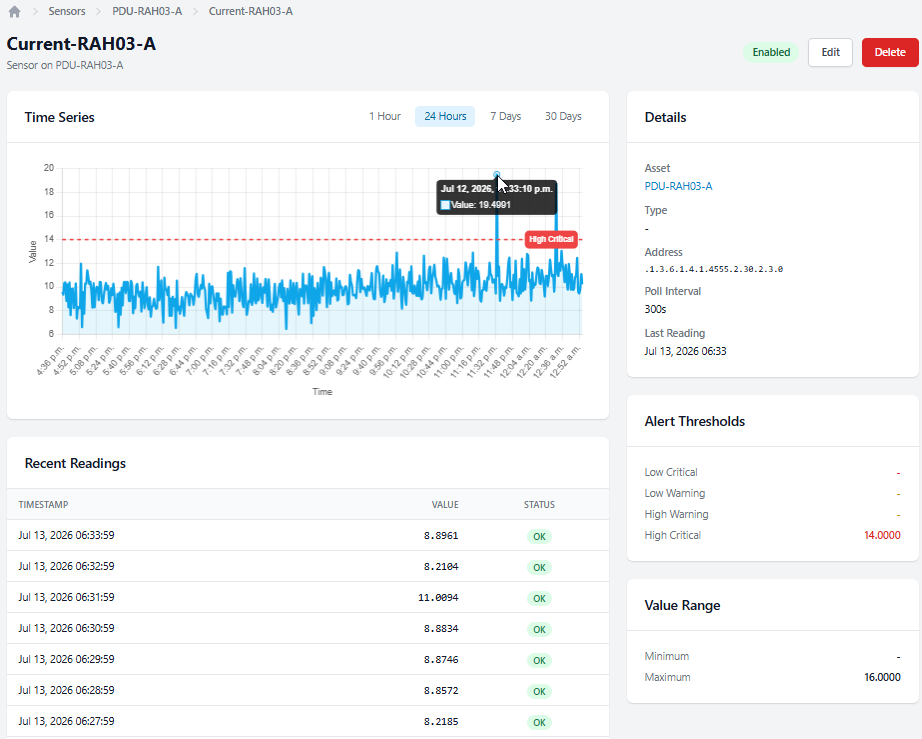Click the value 8.8961
This screenshot has width=922, height=739.
pos(441,536)
